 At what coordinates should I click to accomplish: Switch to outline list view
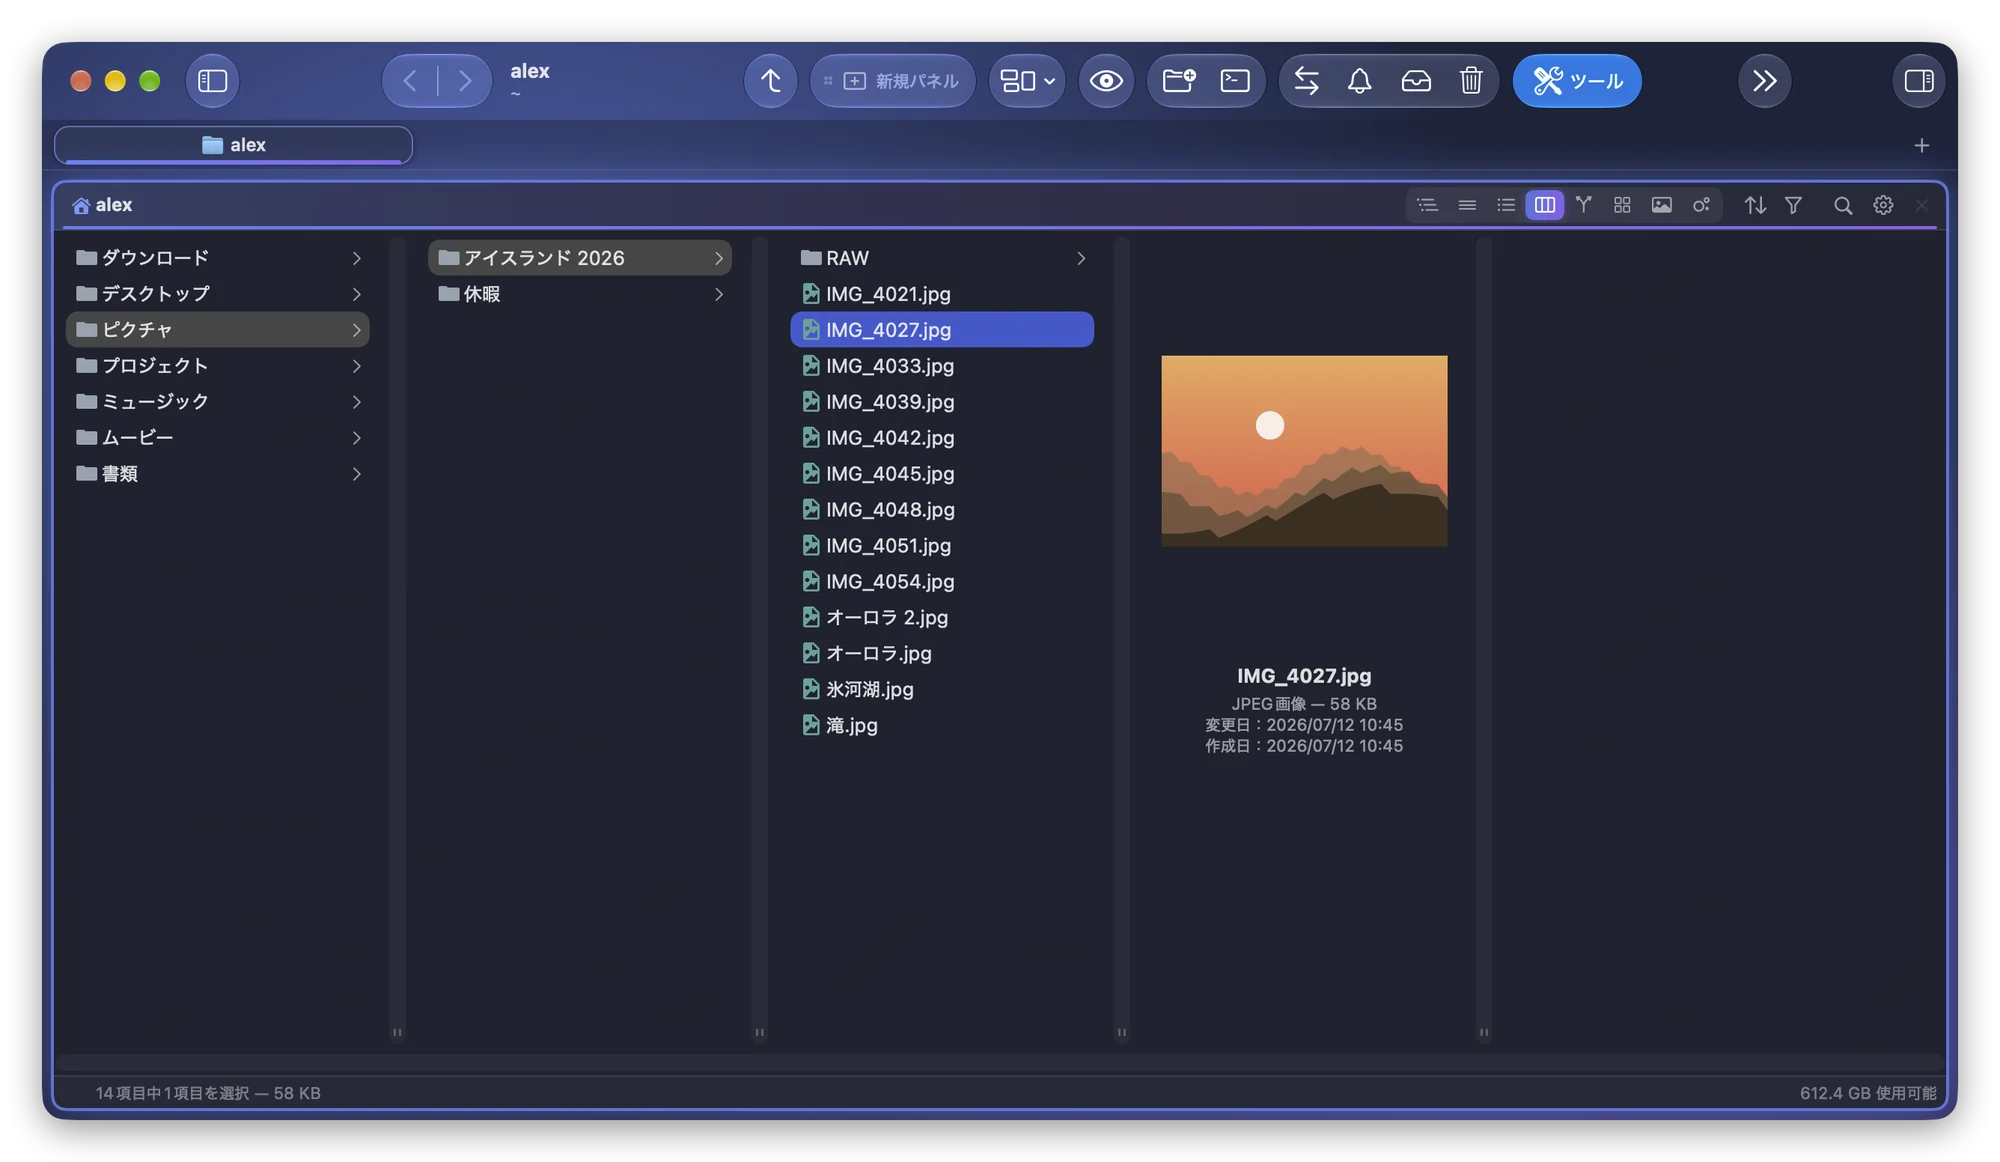[x=1427, y=205]
